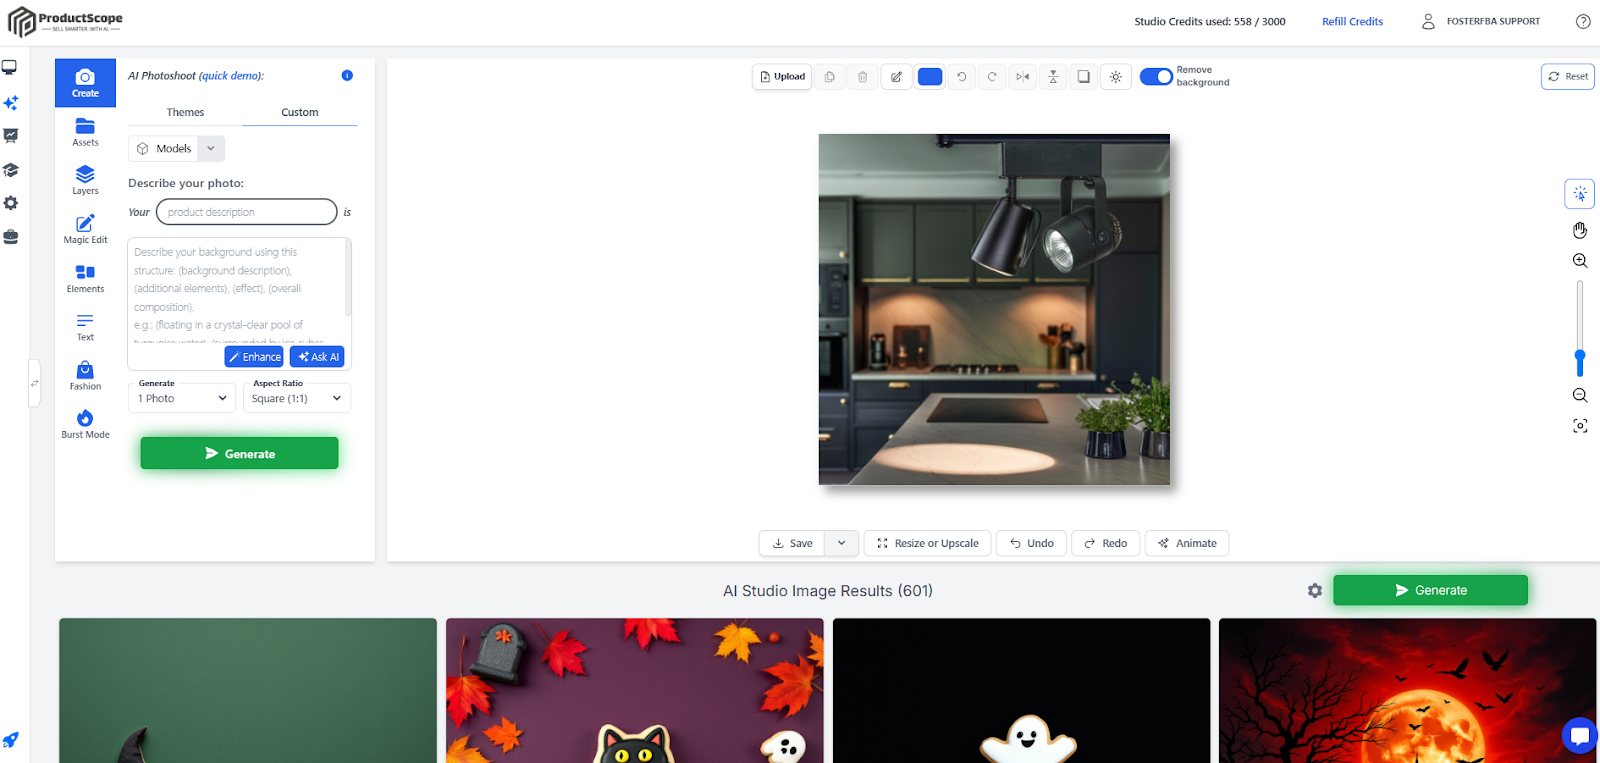Flip the image vertically
This screenshot has height=763, width=1600.
pyautogui.click(x=1053, y=77)
